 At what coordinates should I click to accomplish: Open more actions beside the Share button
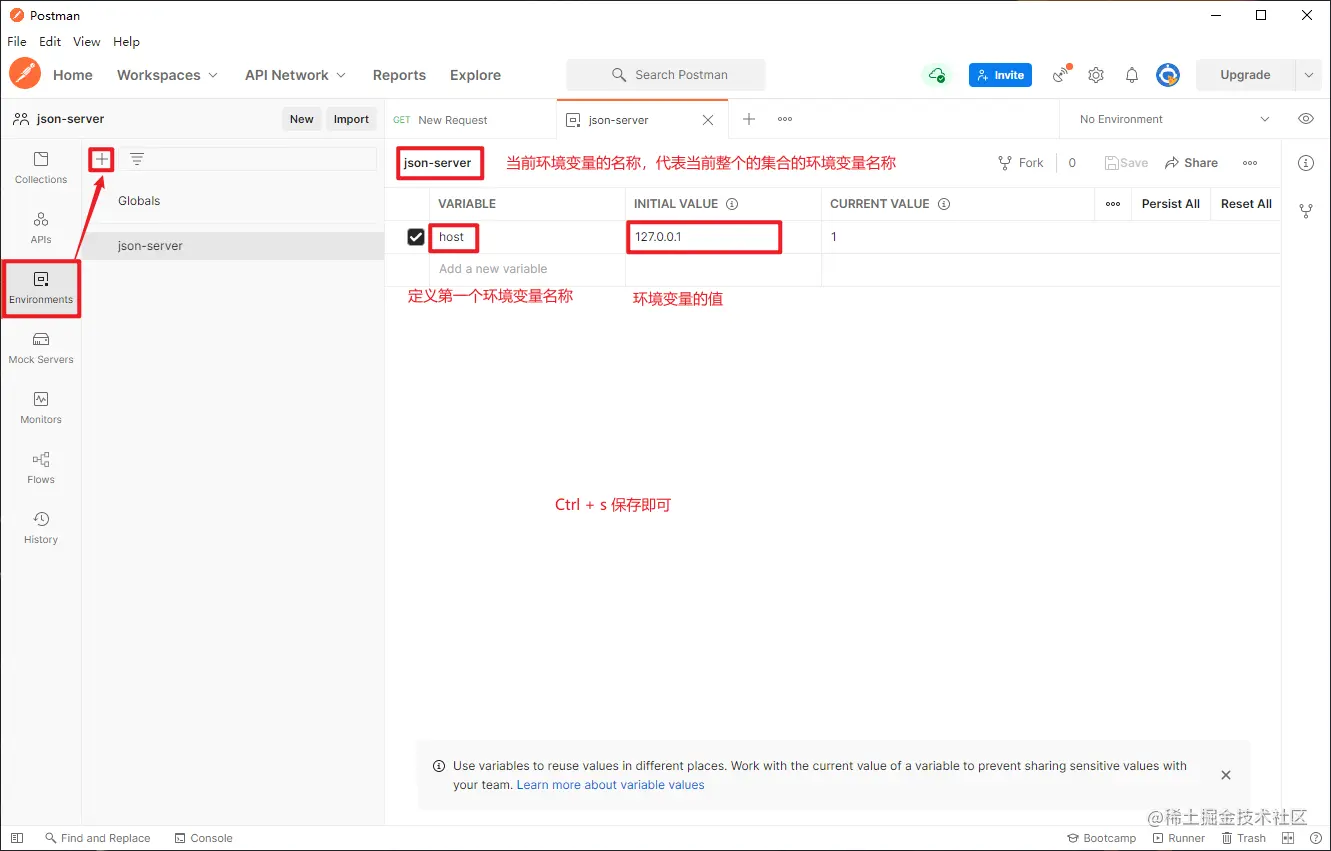tap(1250, 163)
